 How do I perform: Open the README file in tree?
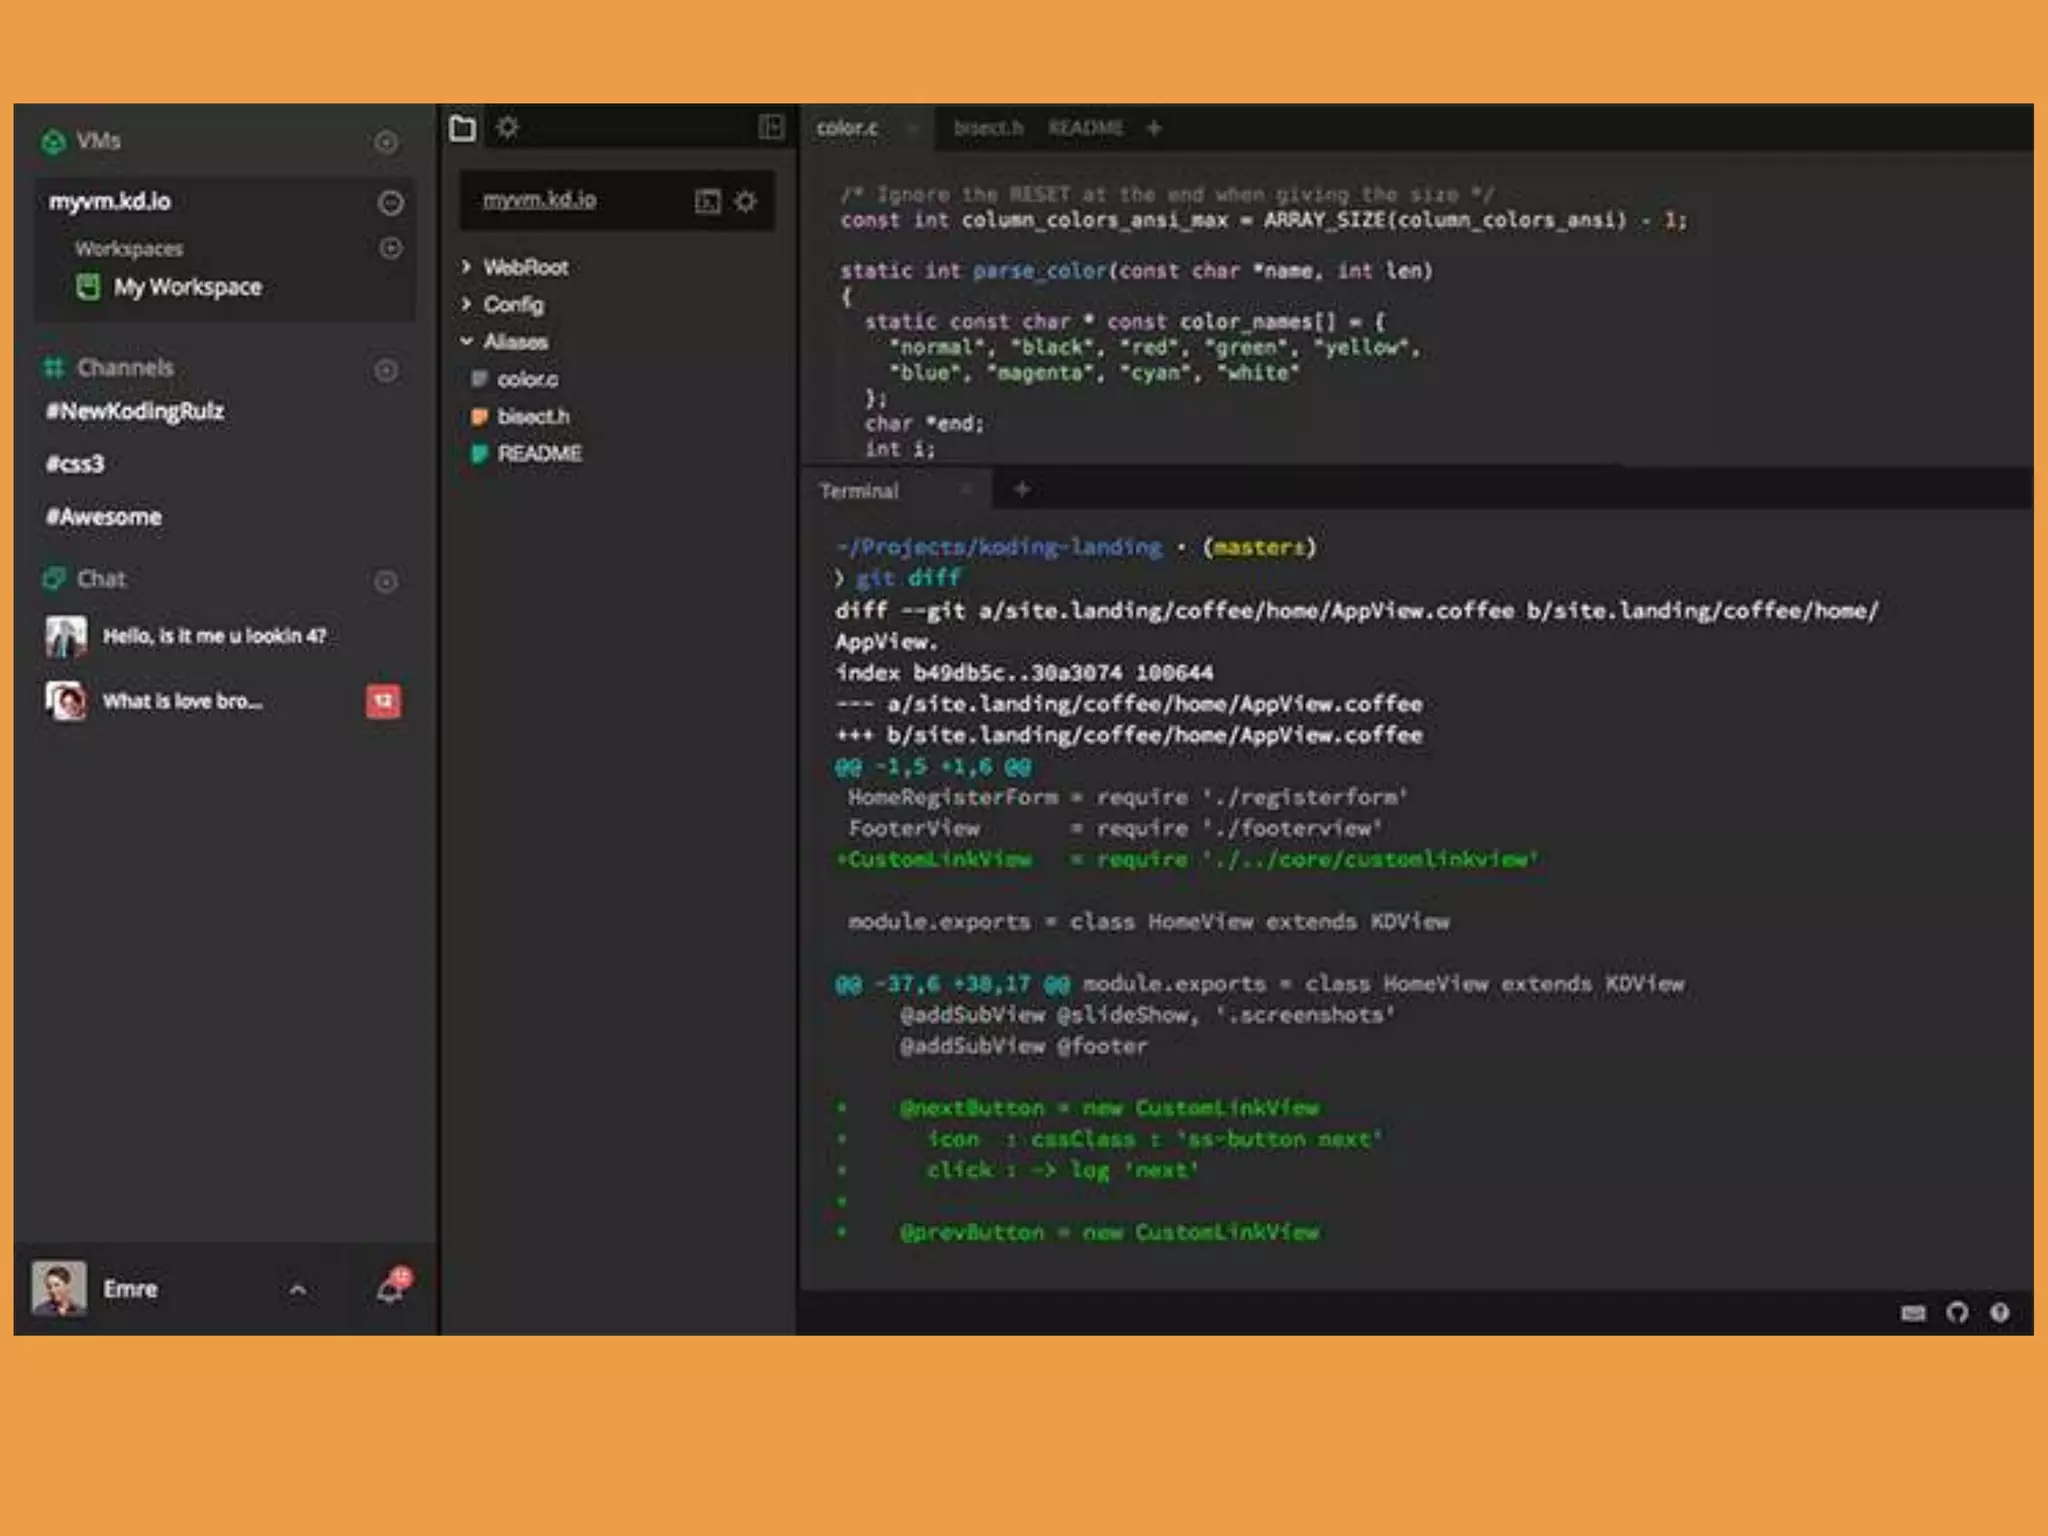[x=539, y=454]
